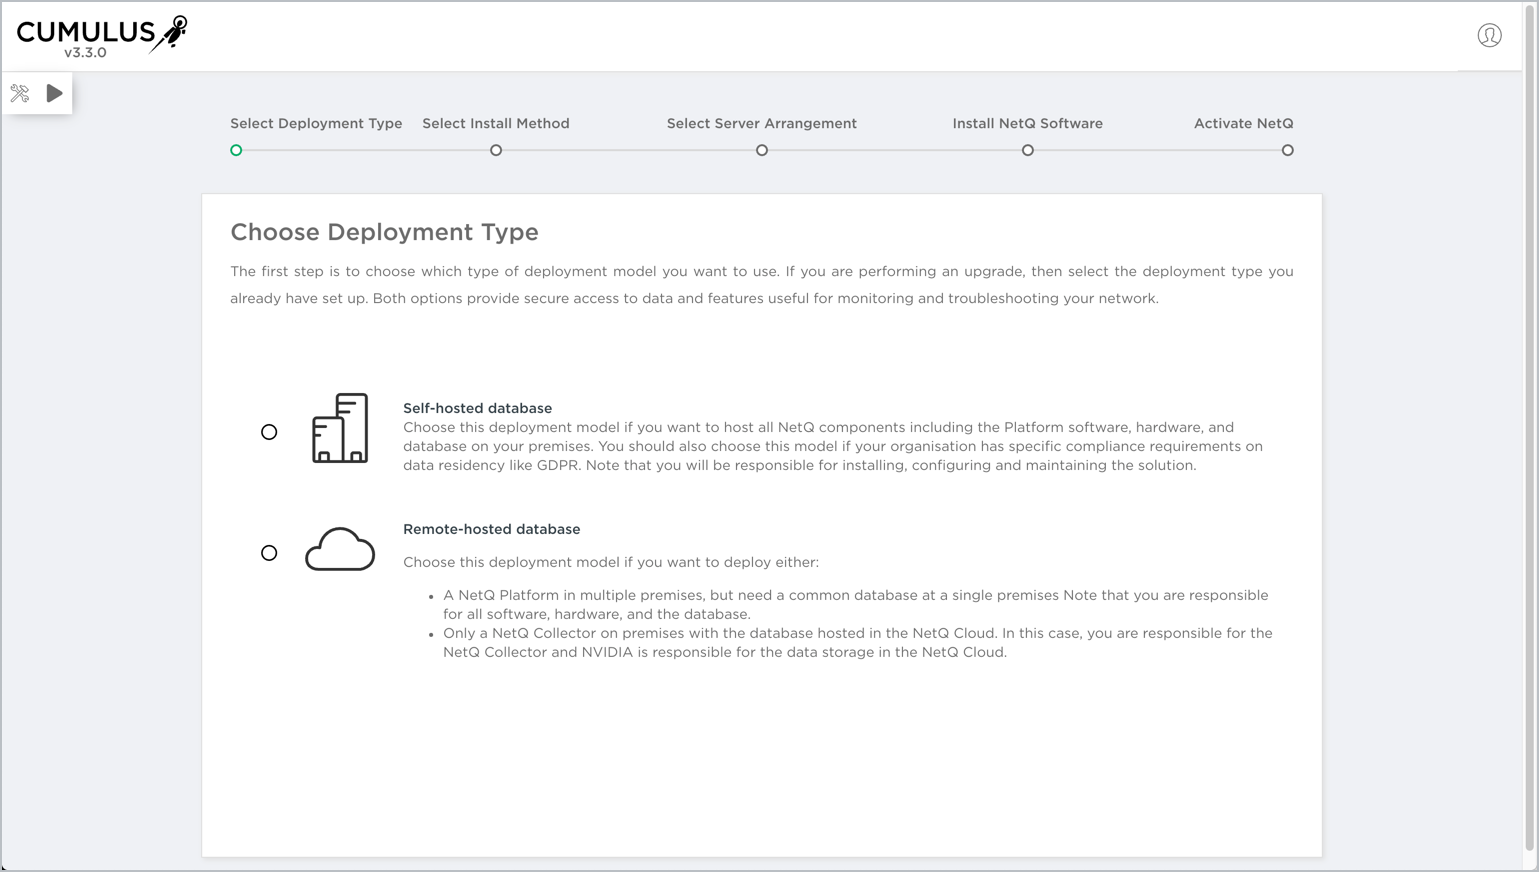Go to Select Server Arrangement step label
This screenshot has height=872, width=1539.
point(762,123)
